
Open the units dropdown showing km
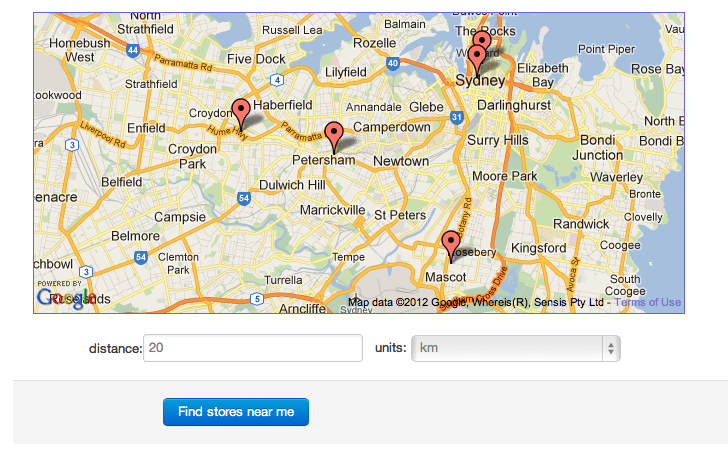point(515,348)
